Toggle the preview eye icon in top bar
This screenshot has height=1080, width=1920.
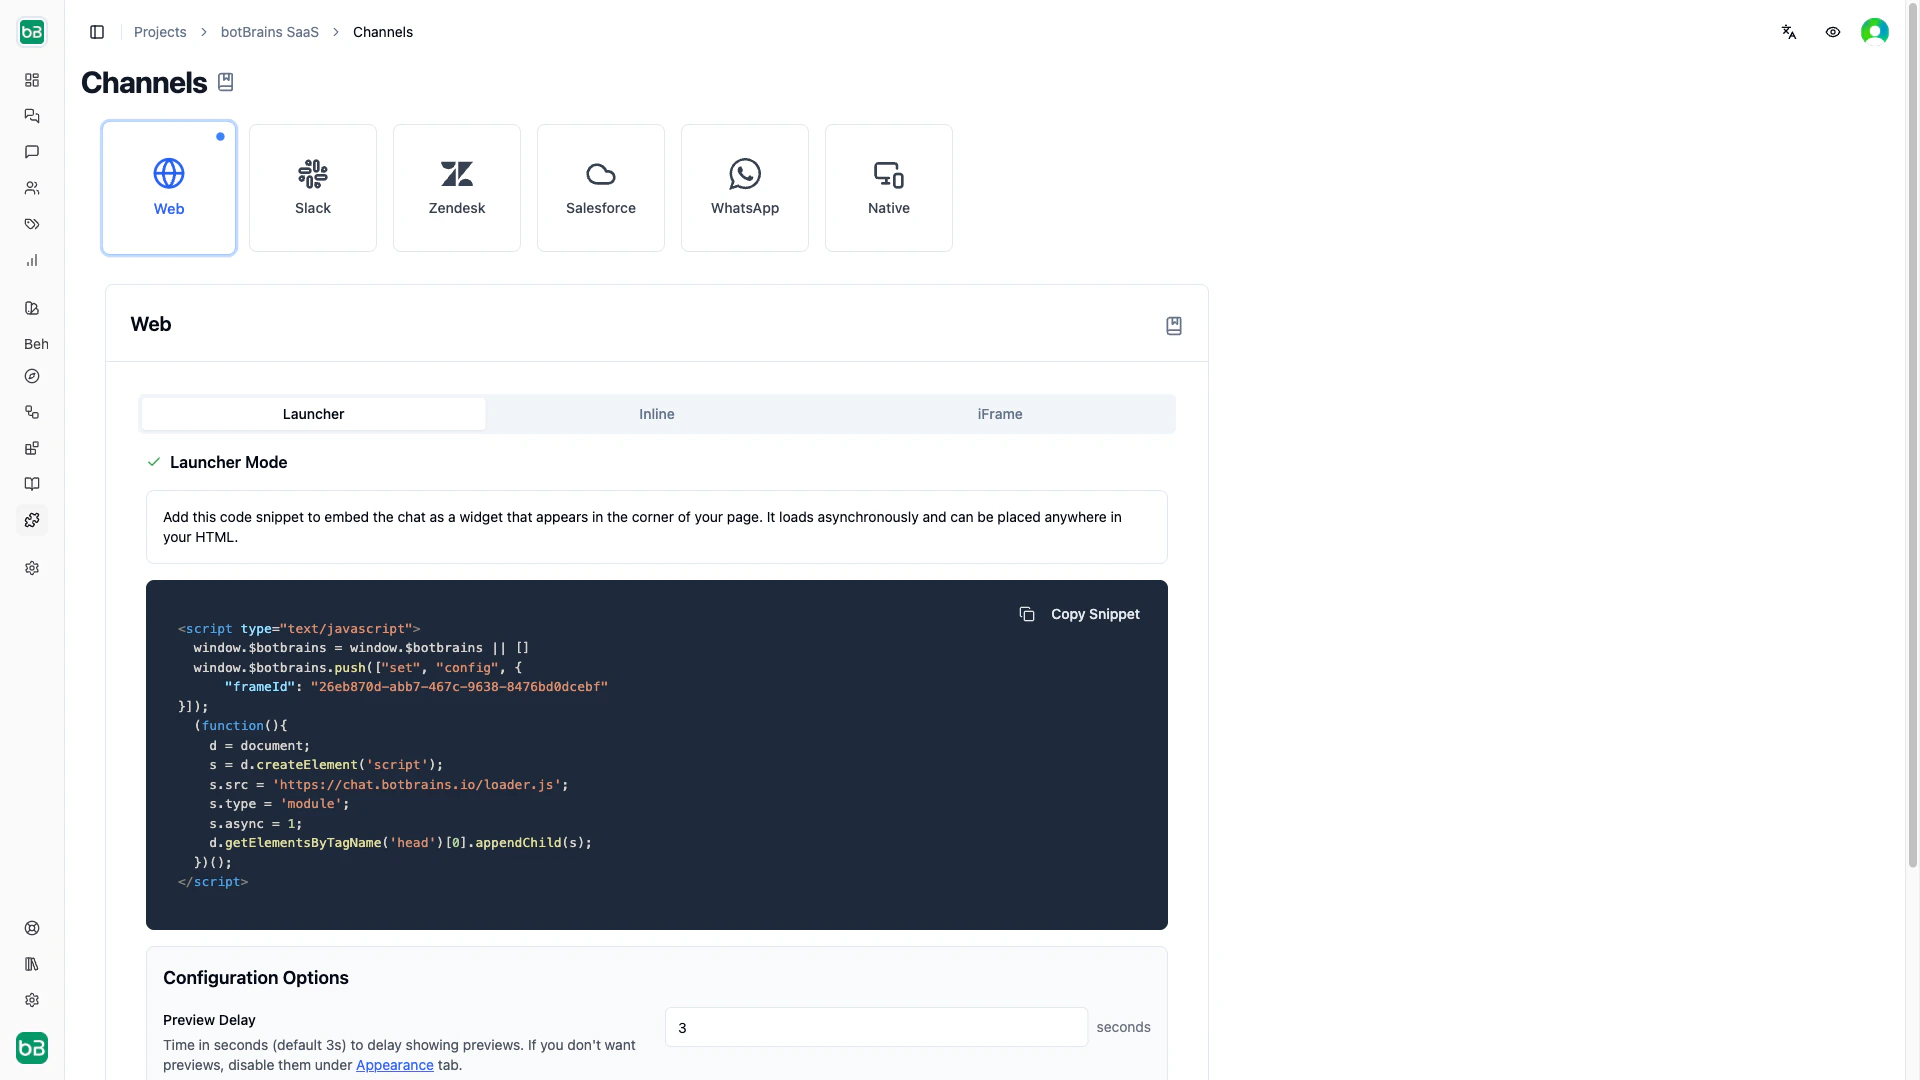click(x=1832, y=31)
